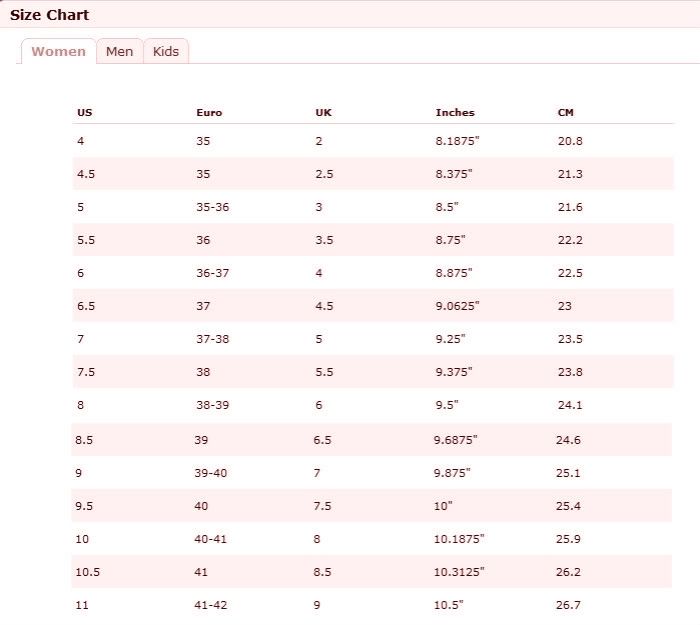Click the 20.8 CM value
This screenshot has width=700, height=625.
coord(570,141)
